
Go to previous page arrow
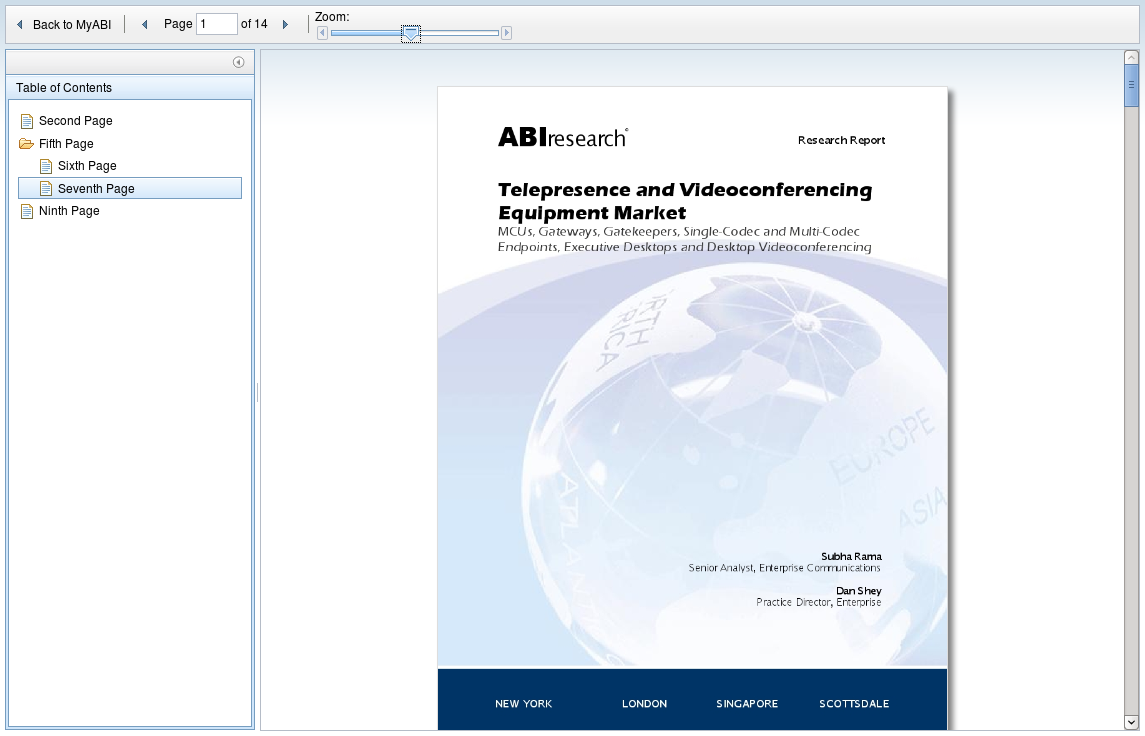tap(145, 25)
